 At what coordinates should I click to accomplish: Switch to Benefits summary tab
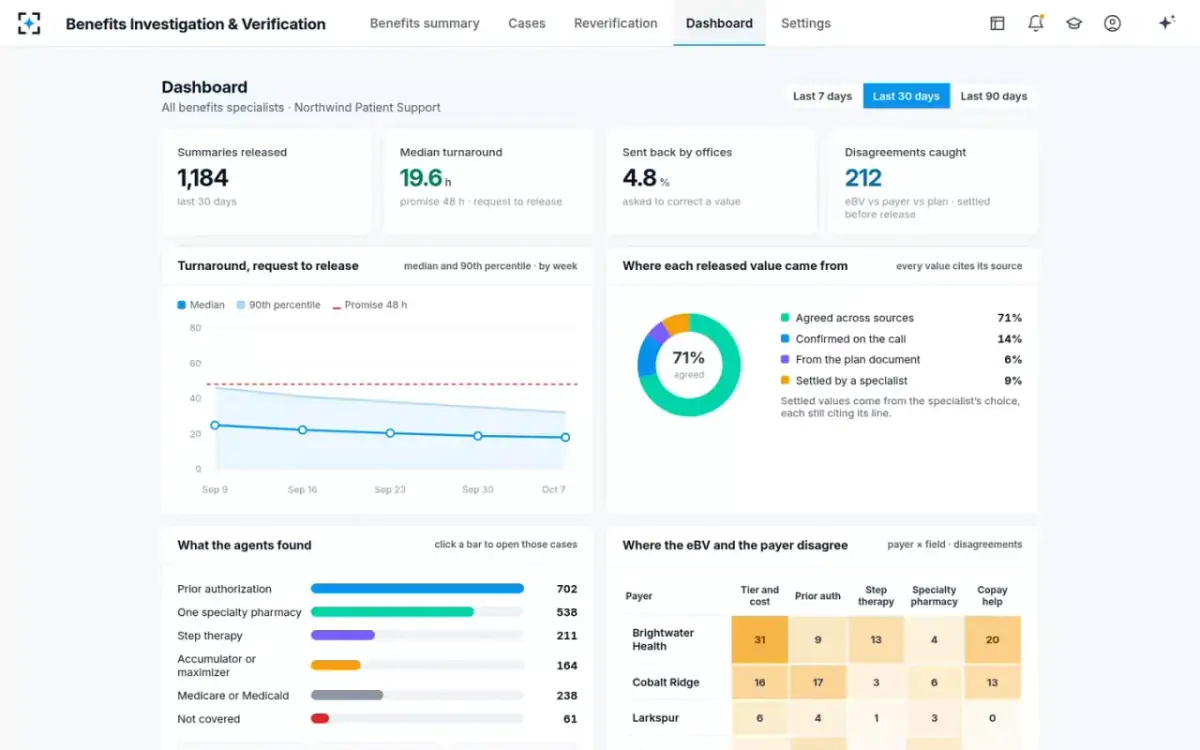(424, 23)
